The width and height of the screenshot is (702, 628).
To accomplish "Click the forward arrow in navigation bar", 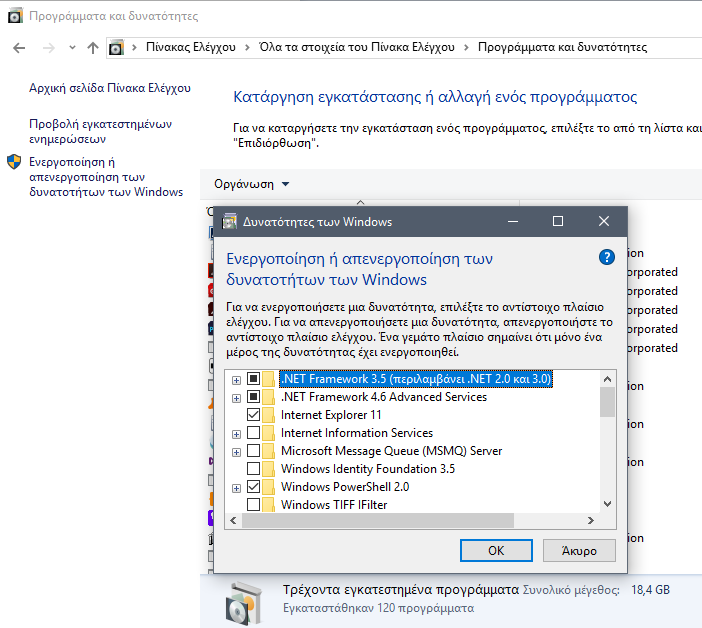I will (48, 47).
